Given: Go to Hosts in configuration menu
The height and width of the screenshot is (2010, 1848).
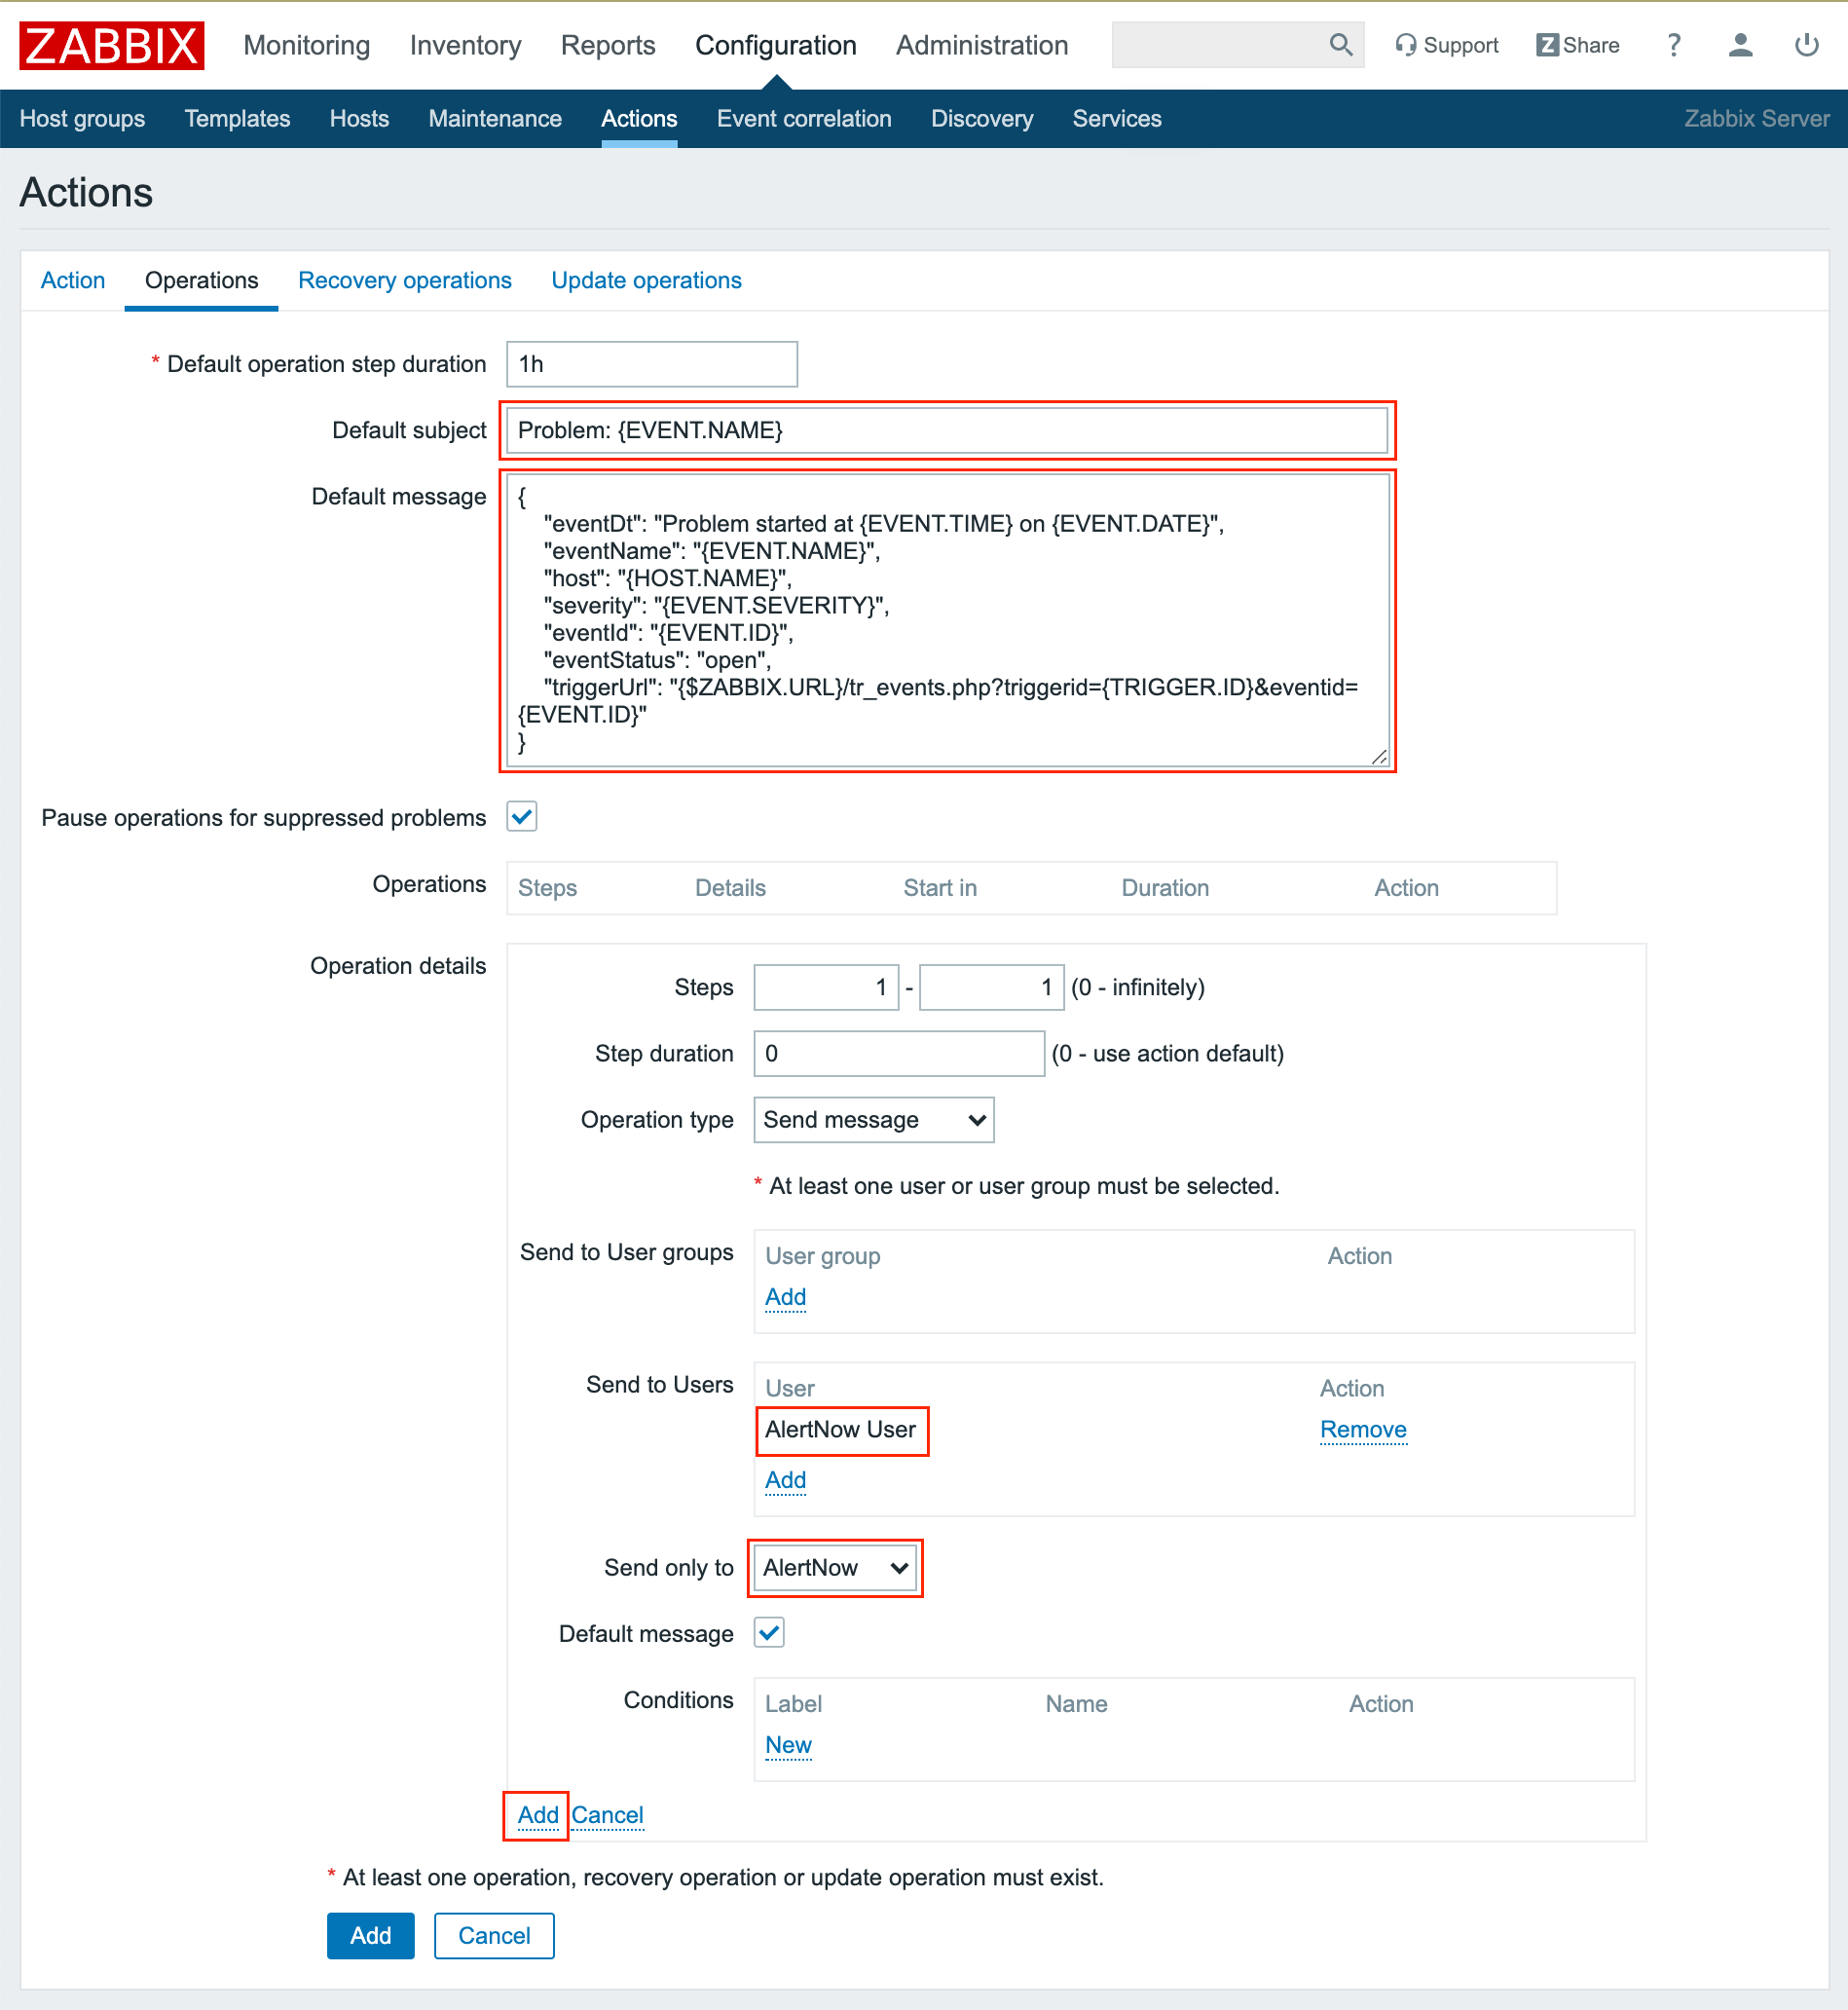Looking at the screenshot, I should tap(359, 119).
